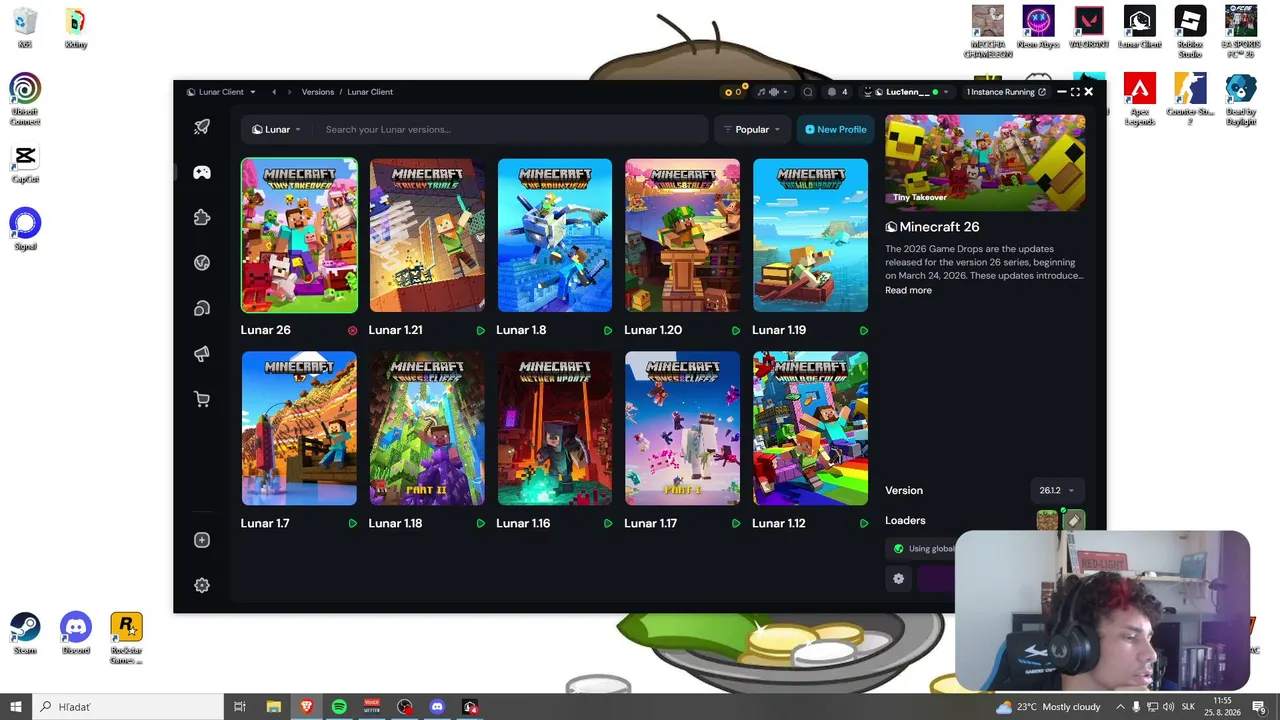Open Spotify from the taskbar

coord(339,706)
